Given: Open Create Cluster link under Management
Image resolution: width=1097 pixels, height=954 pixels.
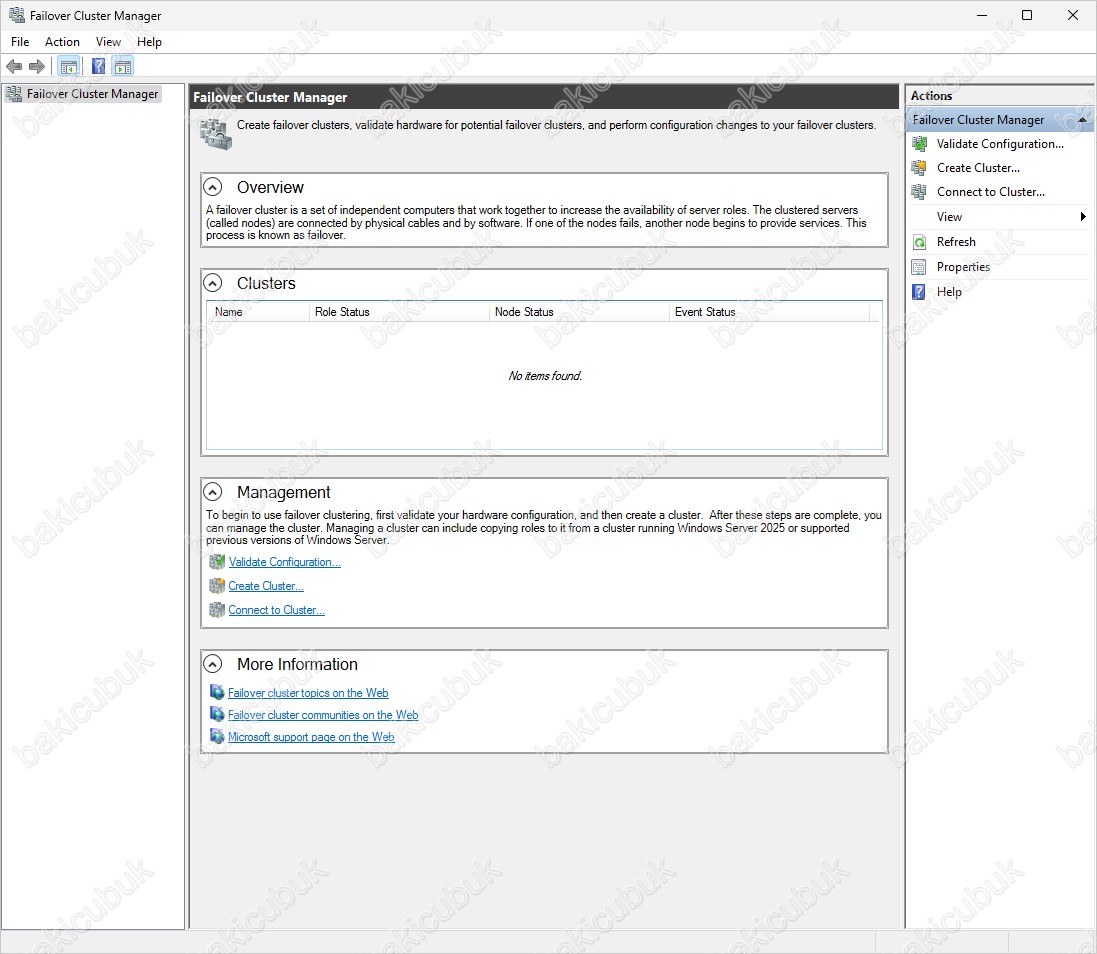Looking at the screenshot, I should point(266,586).
